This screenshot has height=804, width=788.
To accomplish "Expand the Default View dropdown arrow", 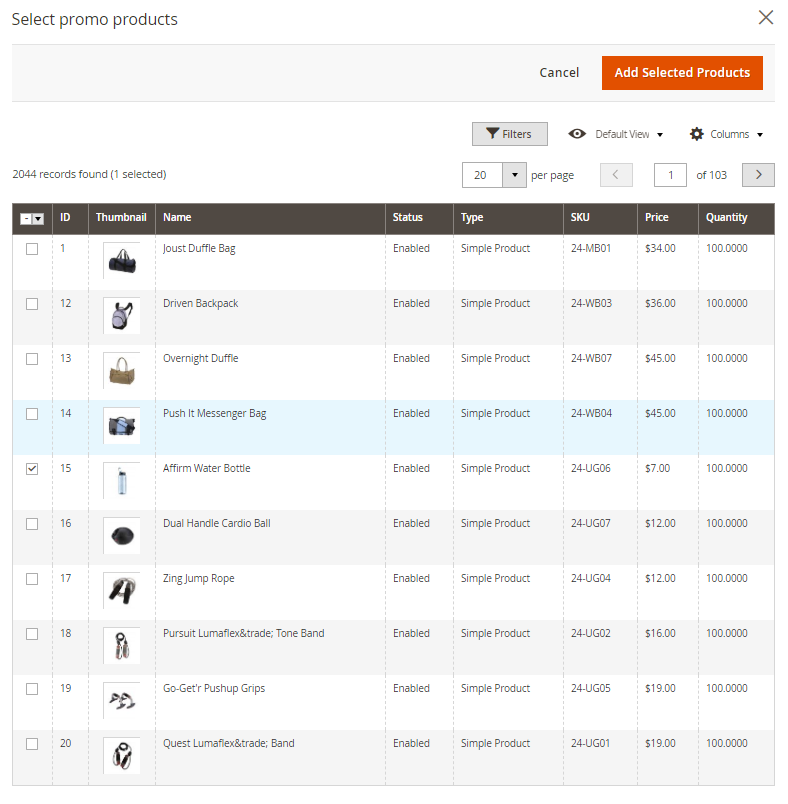I will [x=660, y=135].
